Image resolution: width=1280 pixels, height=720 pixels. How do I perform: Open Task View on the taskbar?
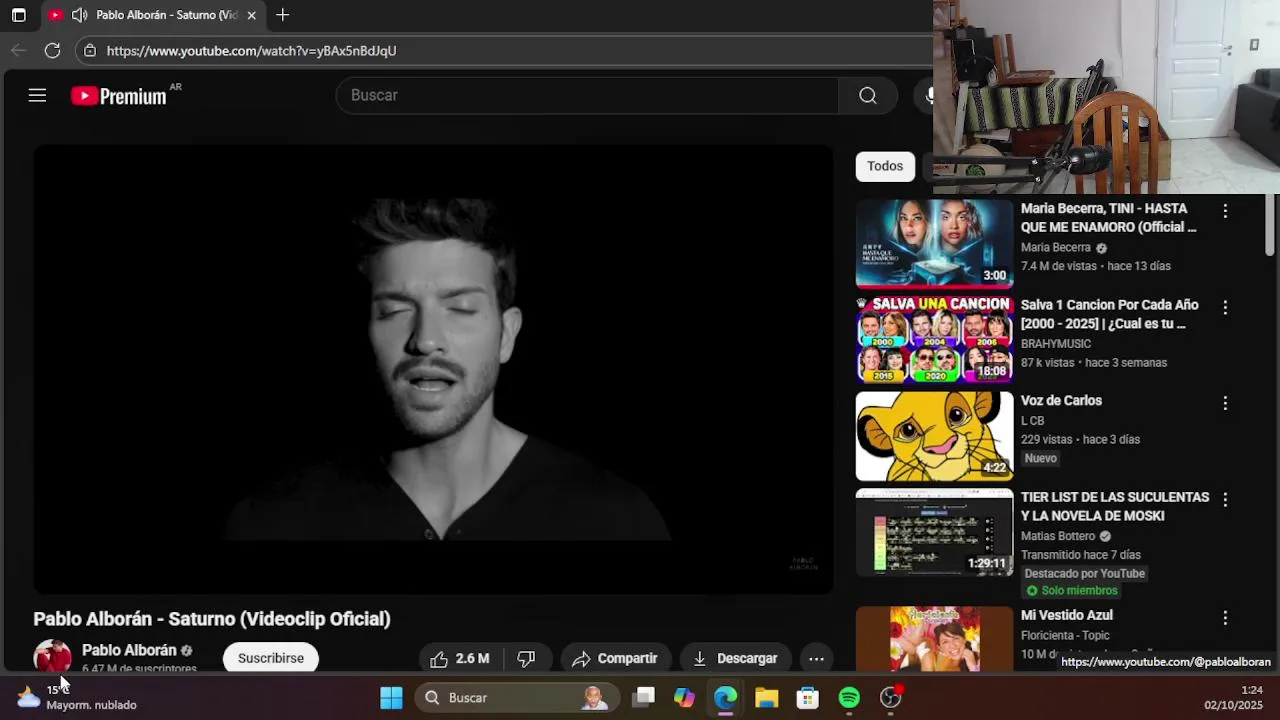[643, 697]
